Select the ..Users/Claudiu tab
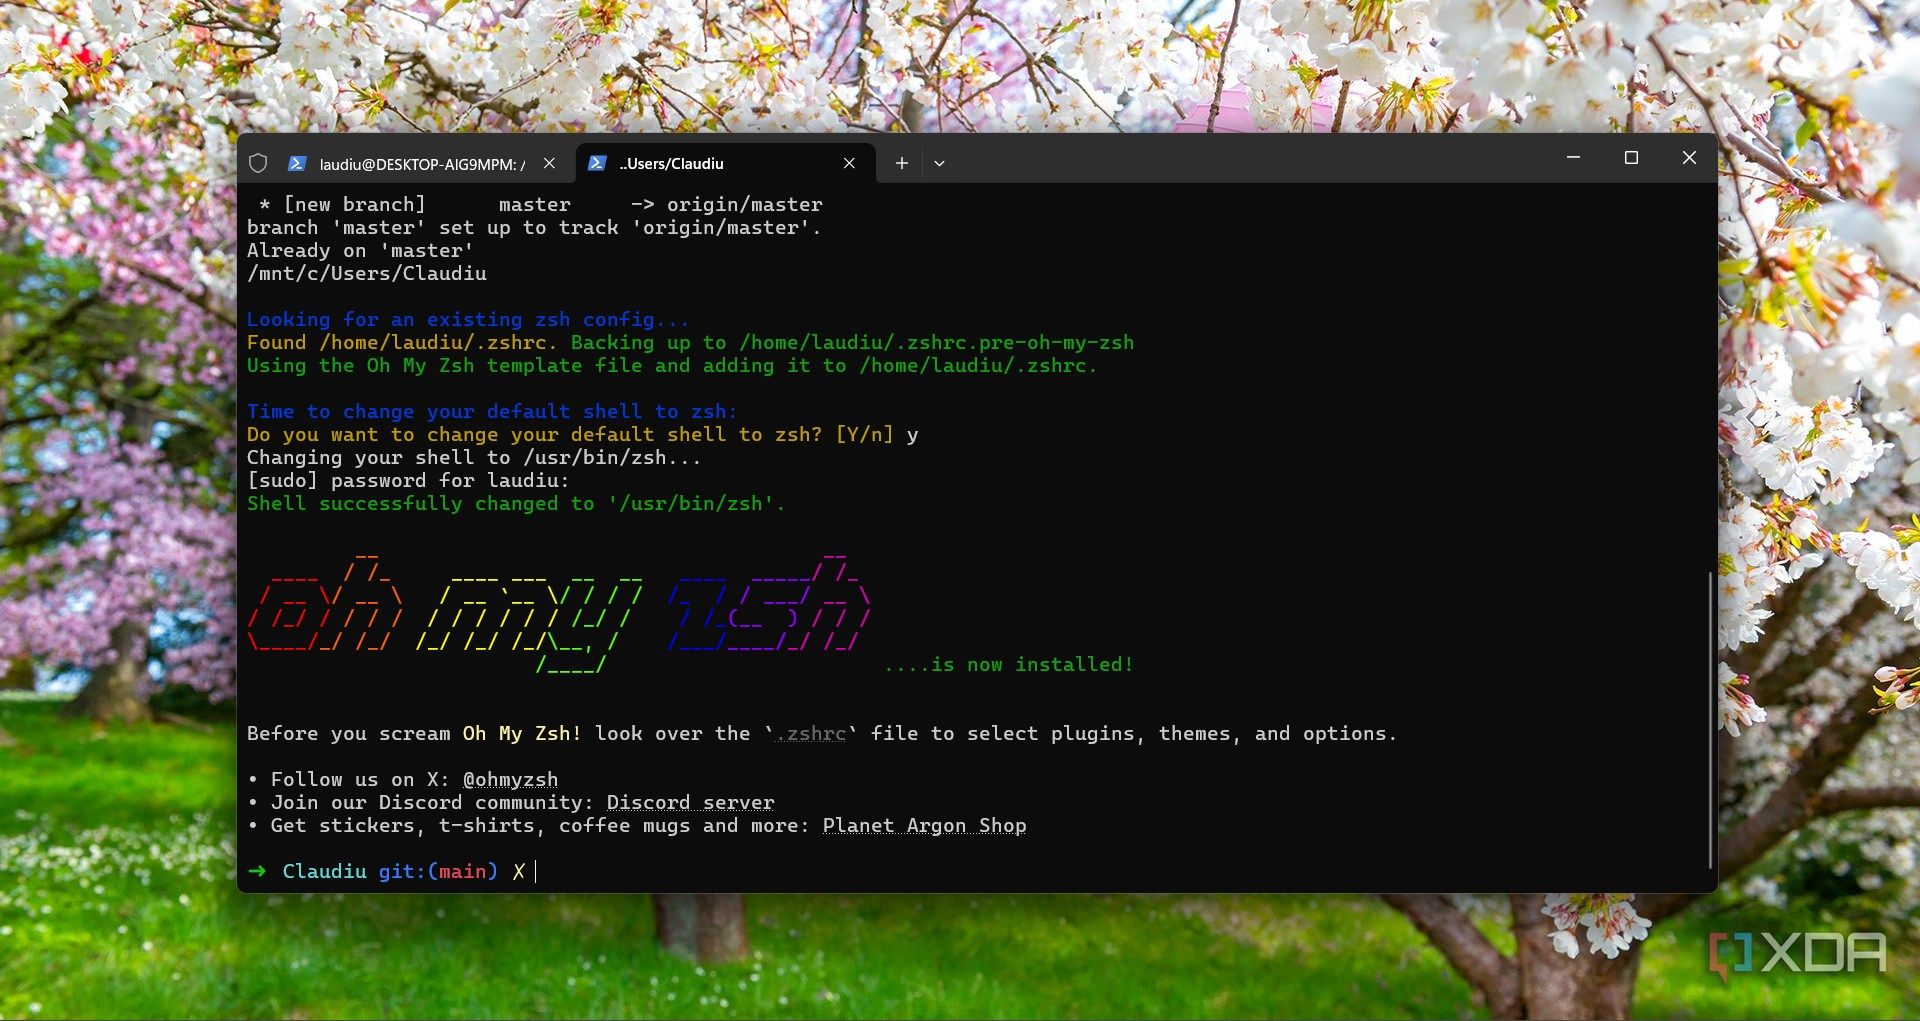 [x=725, y=163]
